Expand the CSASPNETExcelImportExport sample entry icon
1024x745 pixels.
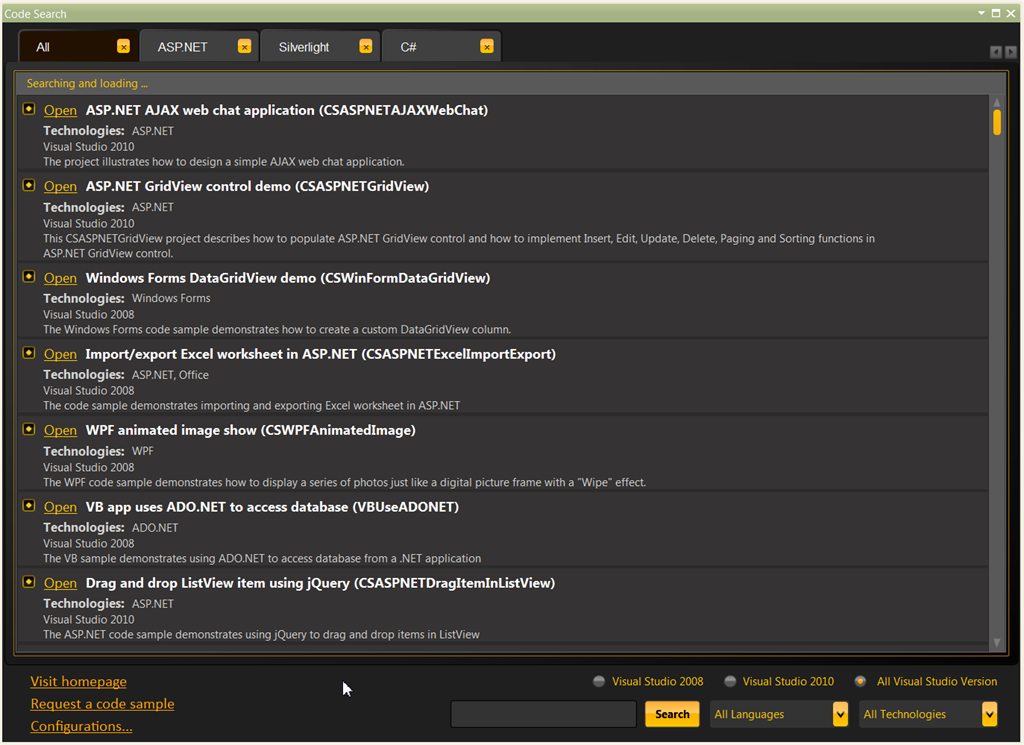[29, 353]
